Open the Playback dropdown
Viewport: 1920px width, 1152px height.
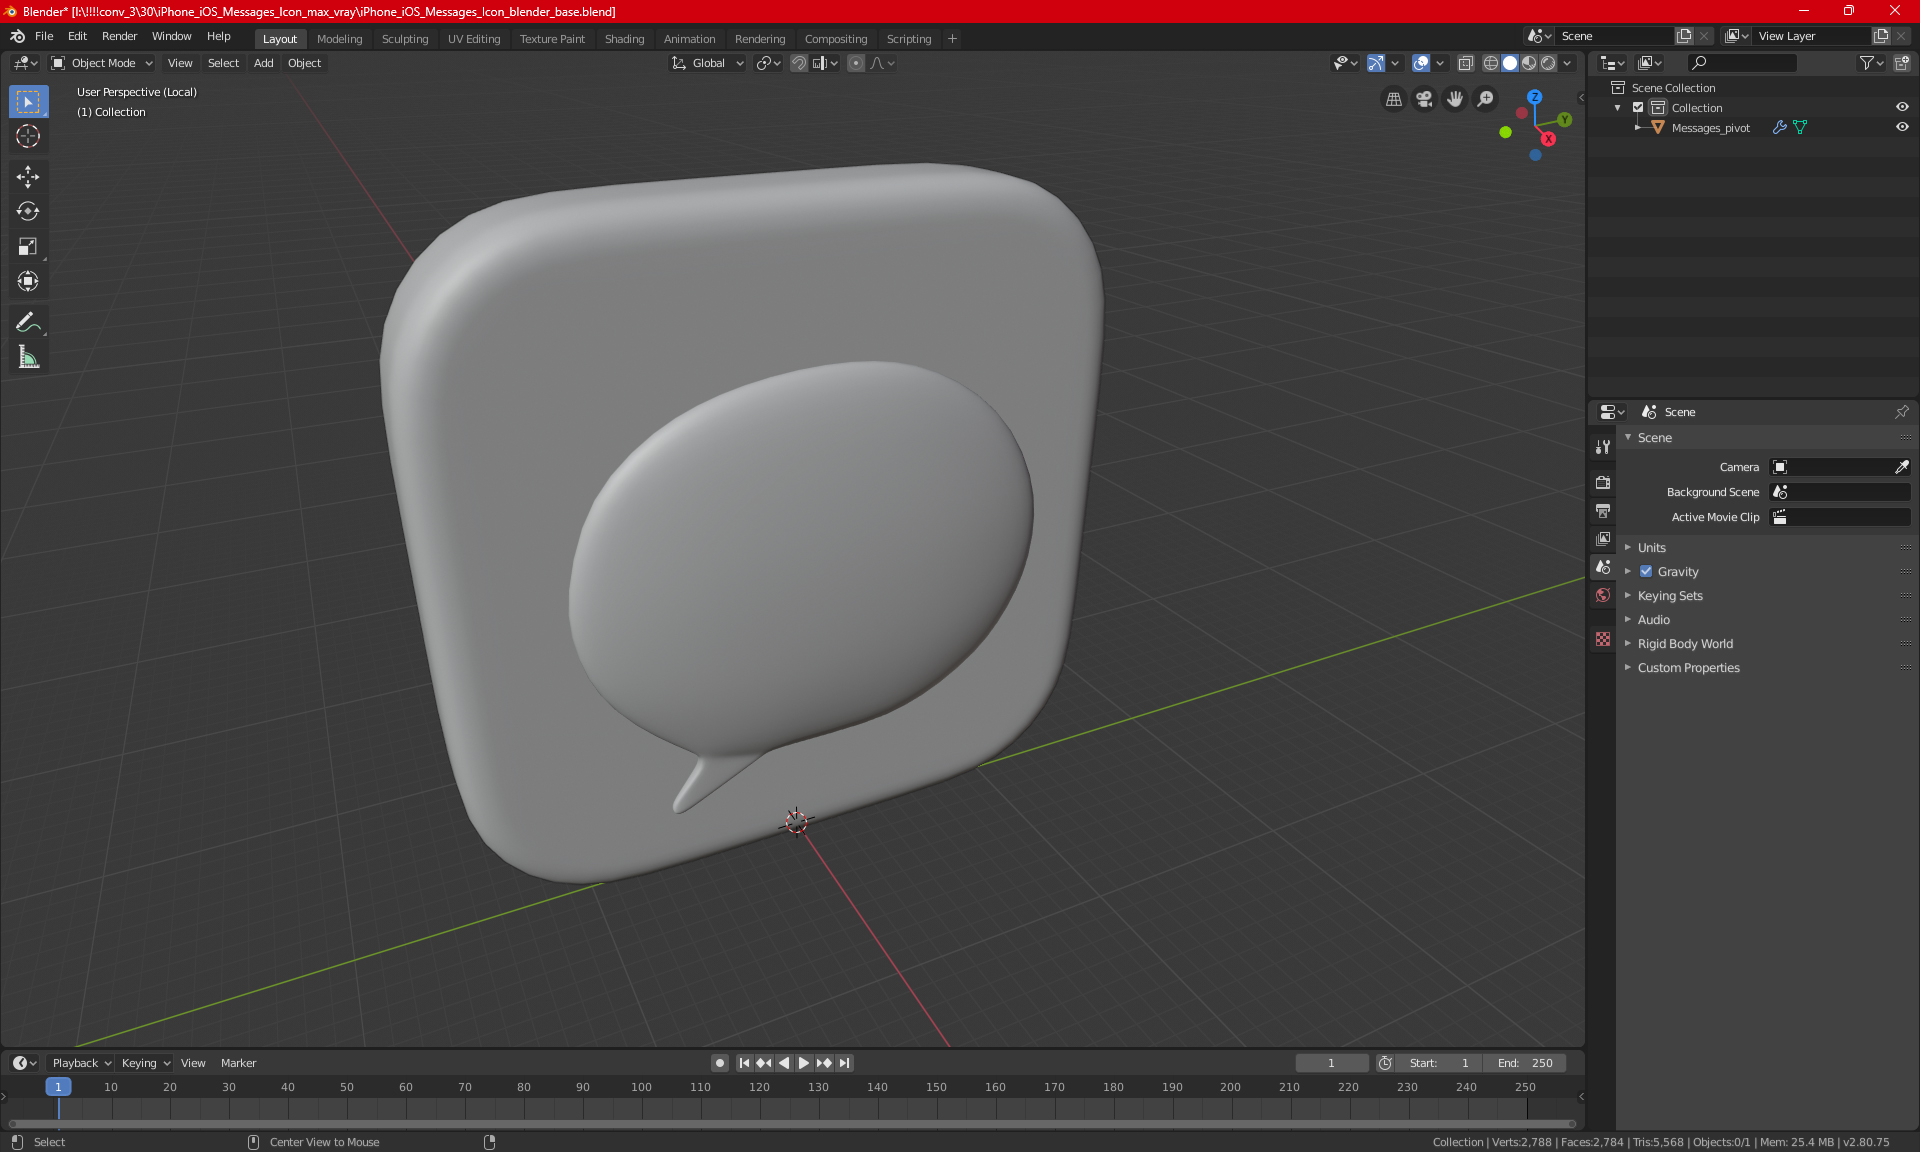pos(80,1063)
